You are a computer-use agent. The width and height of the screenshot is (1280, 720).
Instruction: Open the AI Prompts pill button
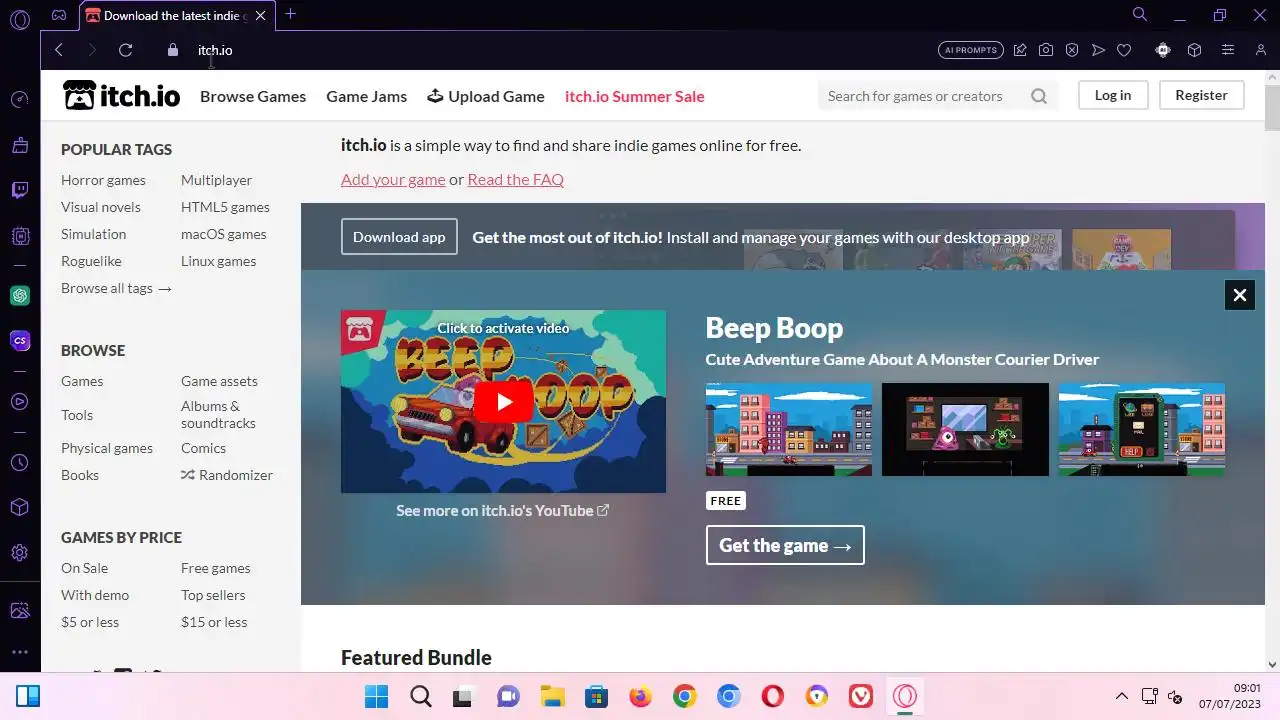click(x=970, y=50)
